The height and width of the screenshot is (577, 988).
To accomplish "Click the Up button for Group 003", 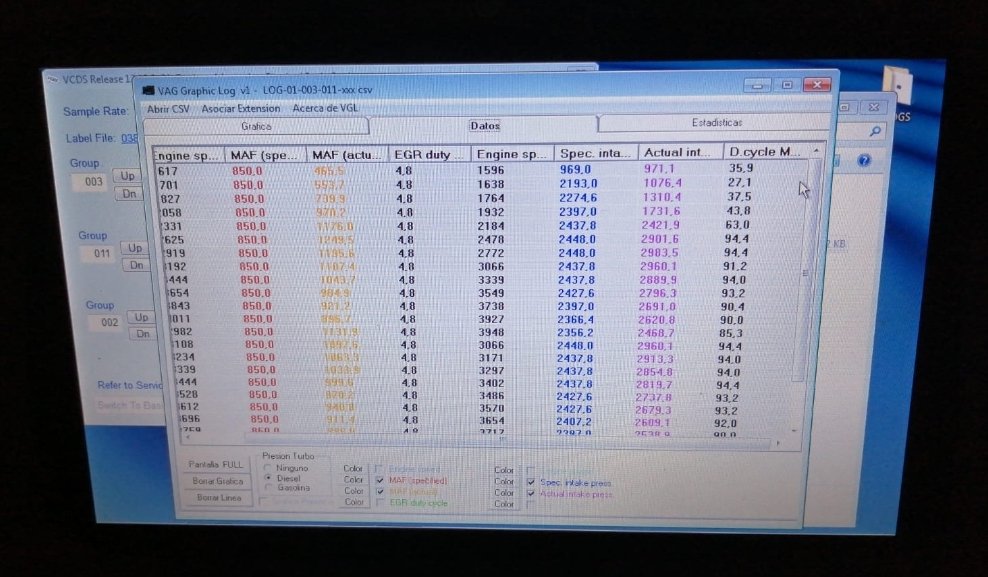I will click(x=127, y=175).
